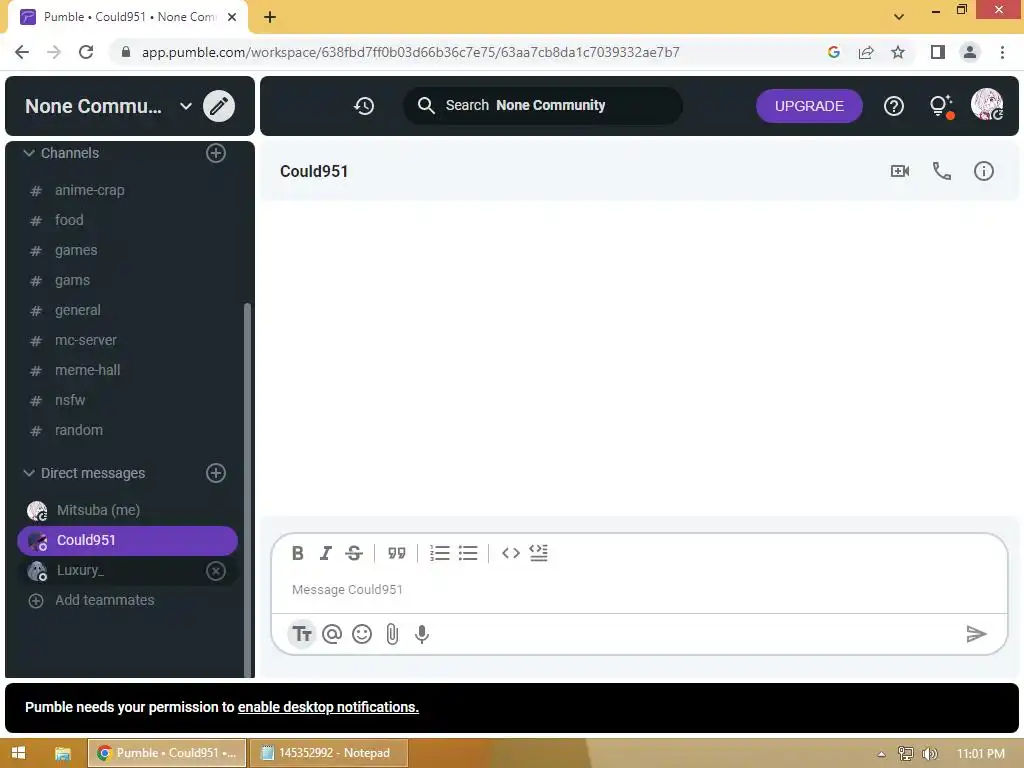Image resolution: width=1024 pixels, height=768 pixels.
Task: Collapse the Direct messages section
Action: point(29,473)
